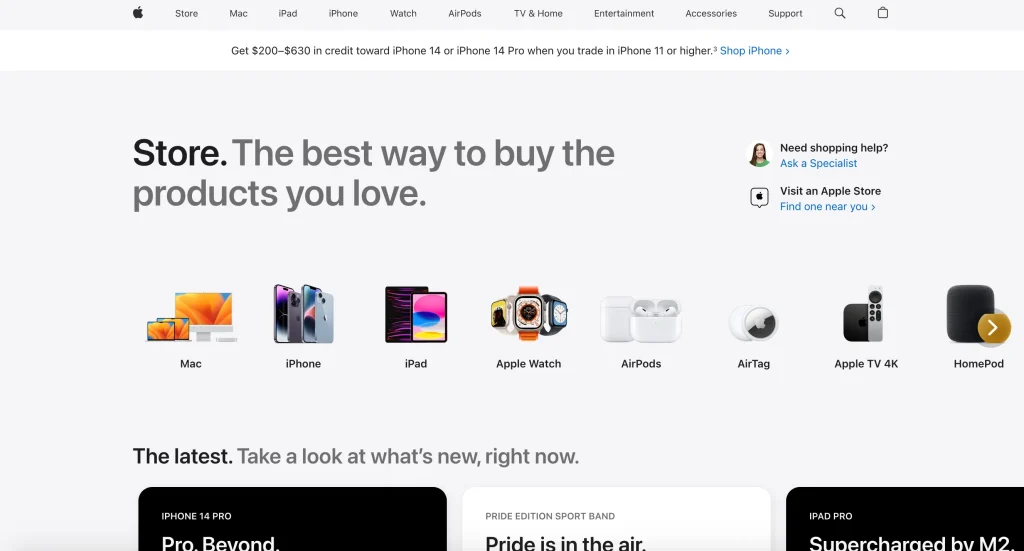Open the iPhone 14 Pro card
Viewport: 1024px width, 551px height.
[x=293, y=519]
